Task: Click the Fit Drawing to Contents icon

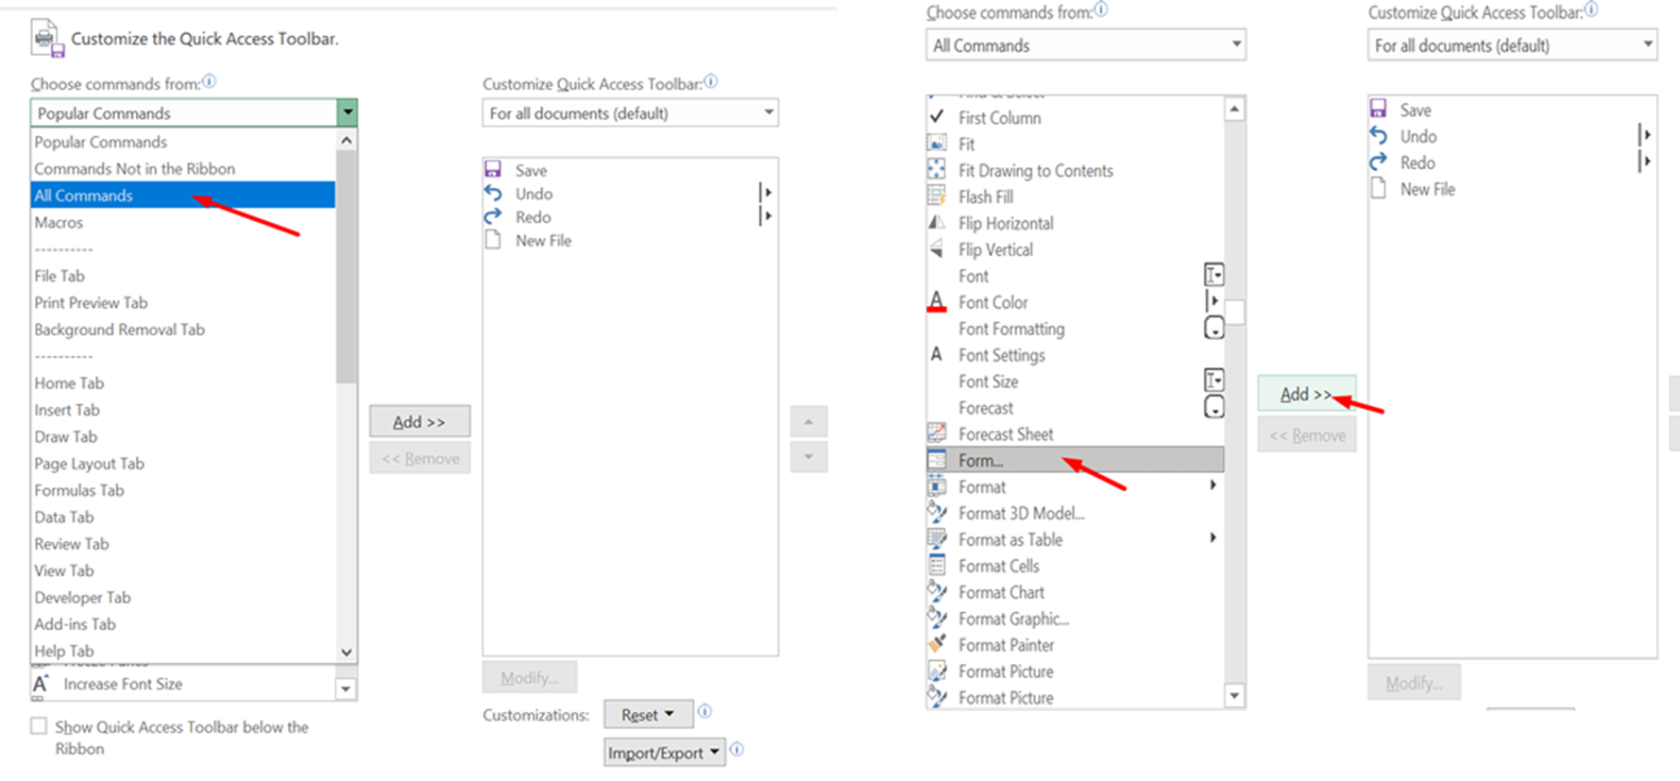Action: pyautogui.click(x=937, y=171)
